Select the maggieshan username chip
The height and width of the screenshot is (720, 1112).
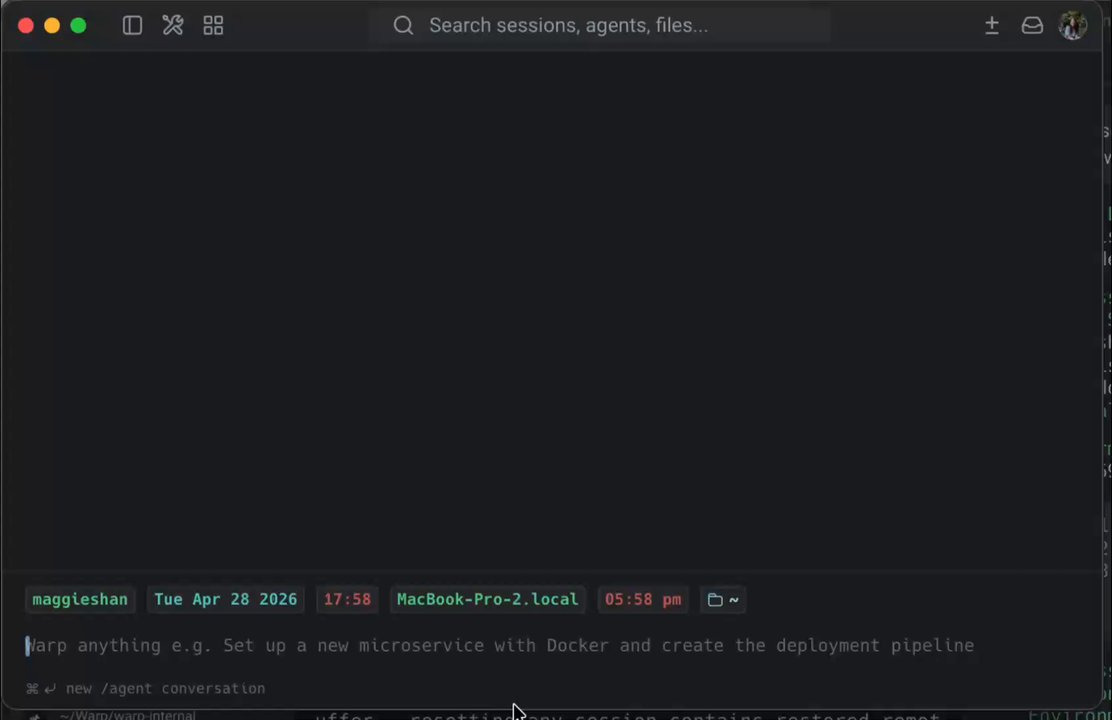click(x=80, y=600)
